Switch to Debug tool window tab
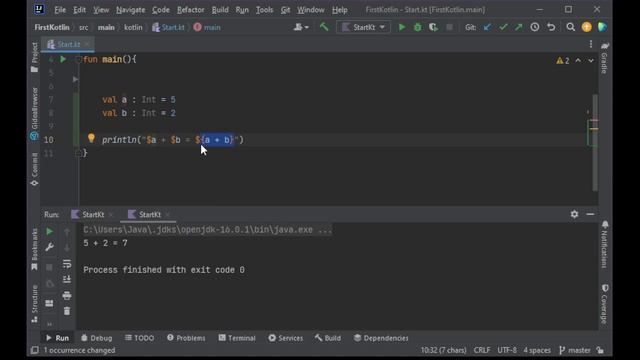Viewport: 640px width, 360px height. coord(97,338)
